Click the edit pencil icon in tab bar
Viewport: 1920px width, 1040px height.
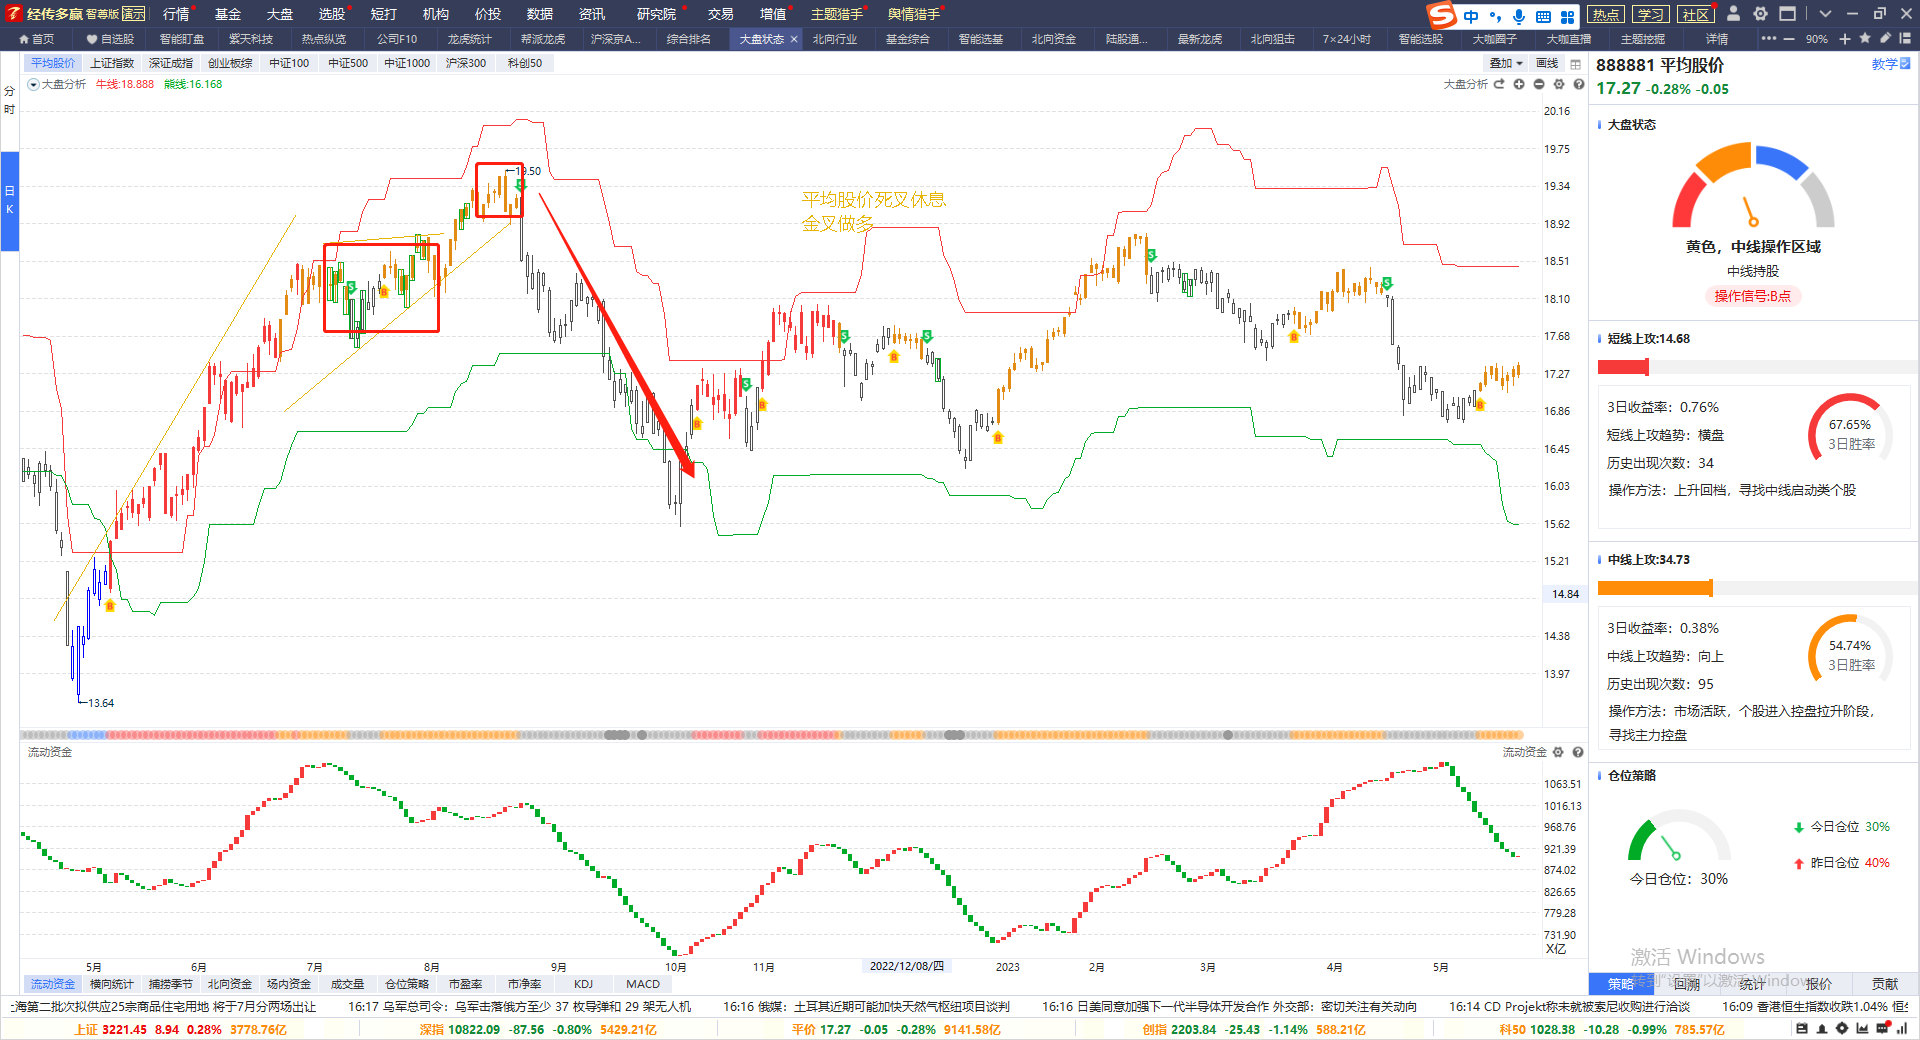pos(1885,38)
